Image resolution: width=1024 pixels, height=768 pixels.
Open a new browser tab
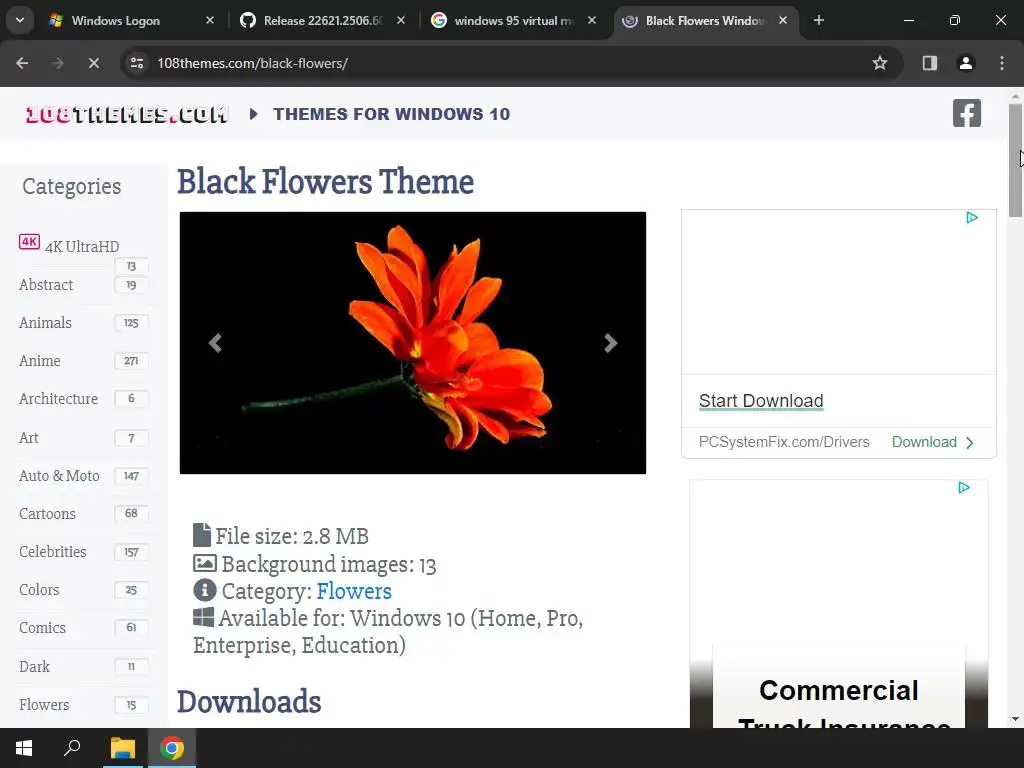(818, 20)
